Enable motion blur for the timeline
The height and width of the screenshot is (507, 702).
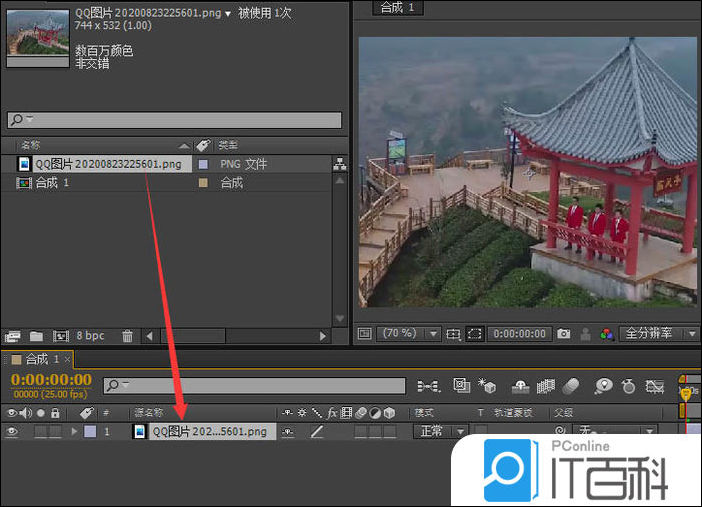coord(571,386)
